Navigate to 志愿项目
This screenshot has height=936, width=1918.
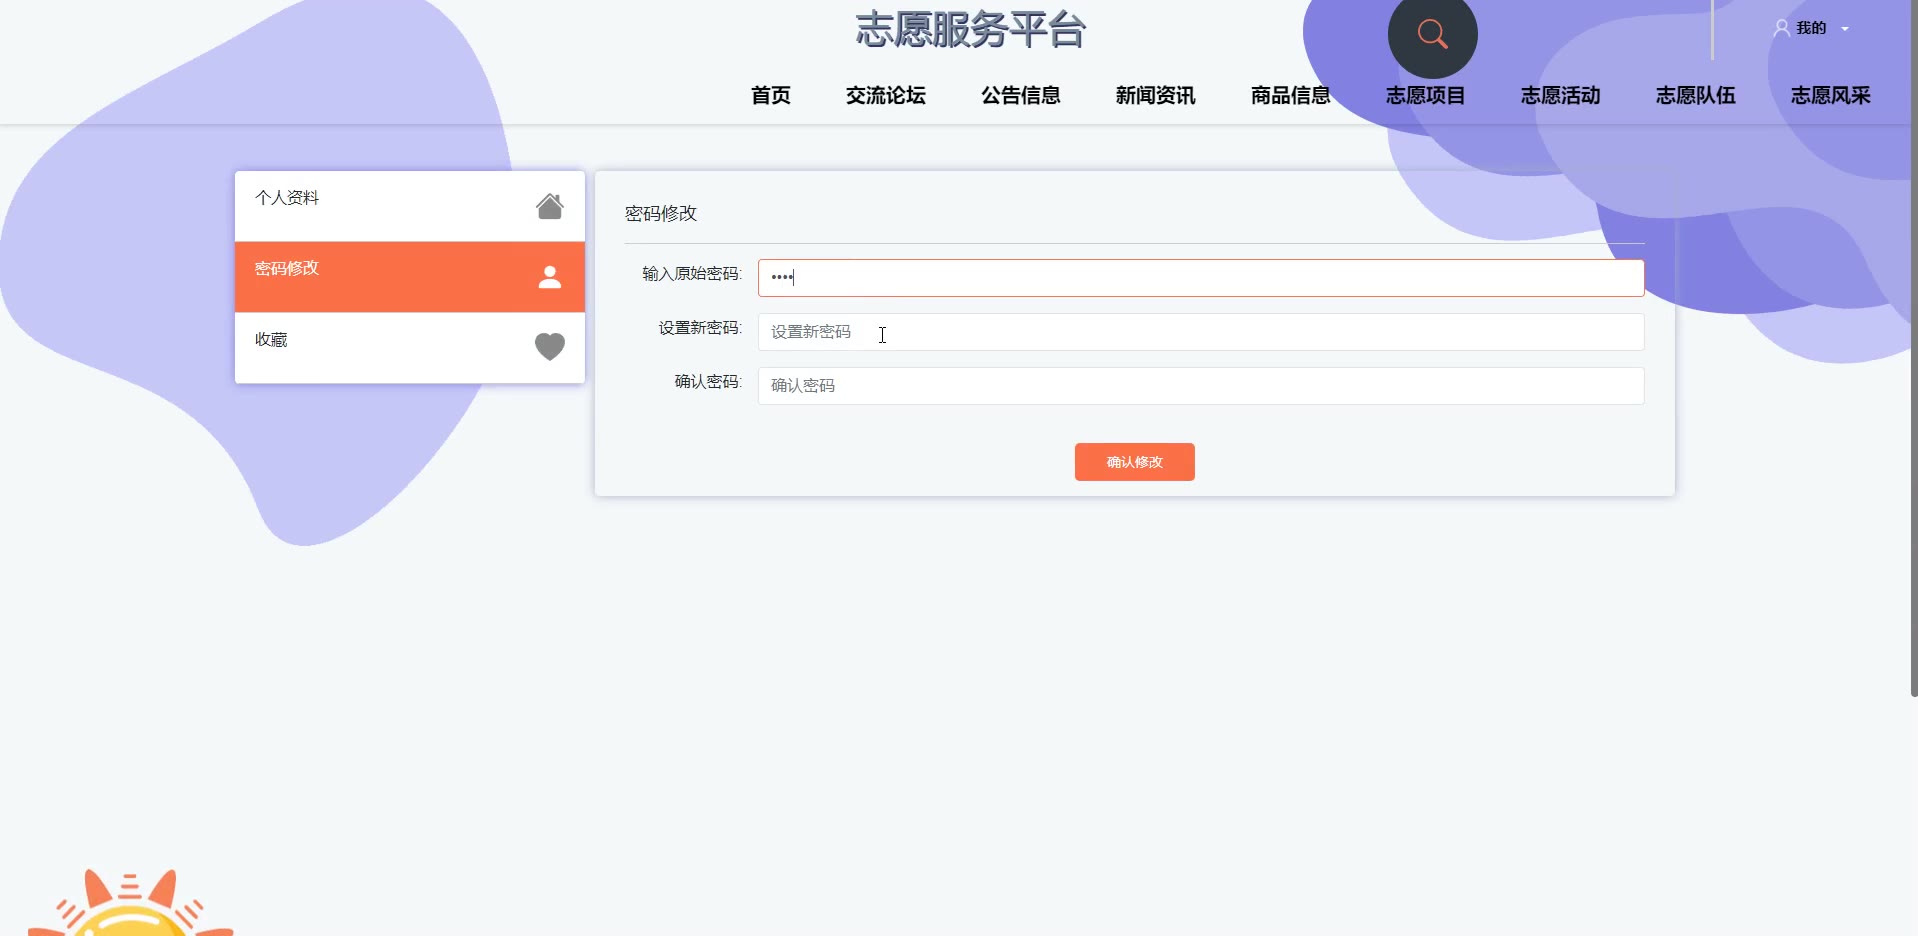[1426, 95]
